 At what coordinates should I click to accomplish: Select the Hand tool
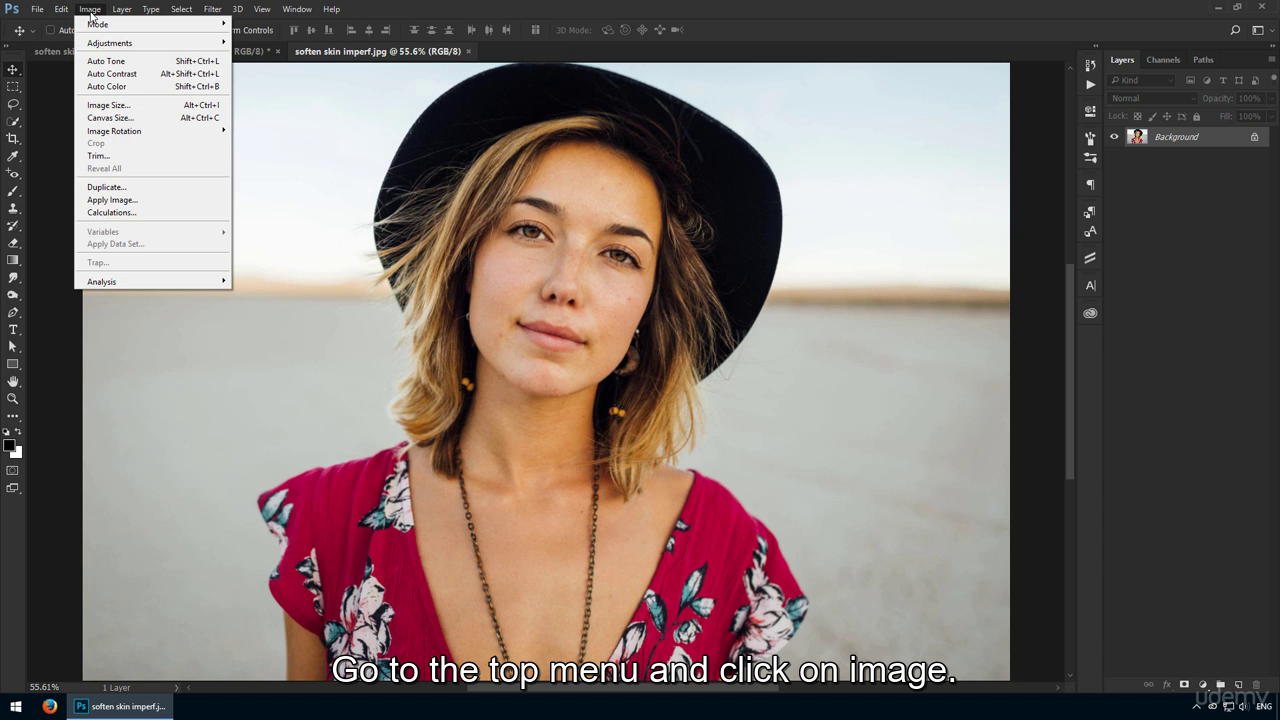13,381
